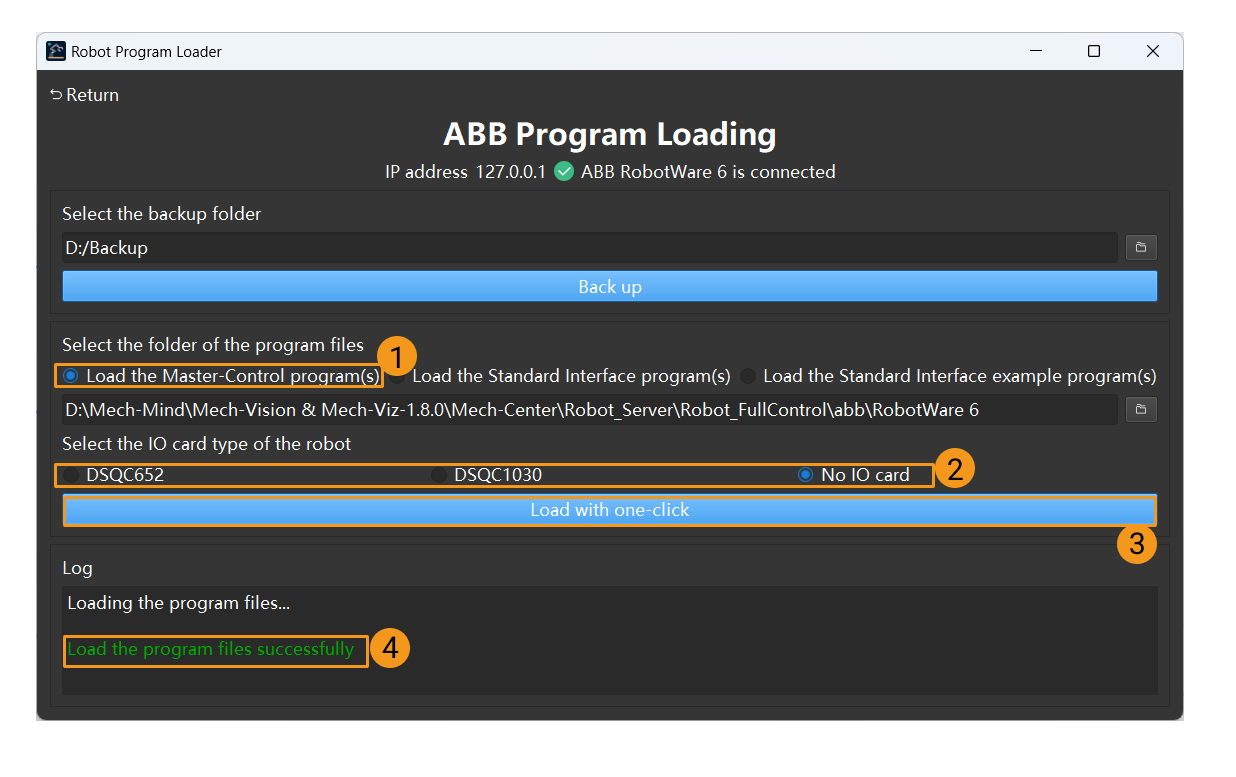
Task: Minimize the Robot Program Loader window
Action: coord(1035,50)
